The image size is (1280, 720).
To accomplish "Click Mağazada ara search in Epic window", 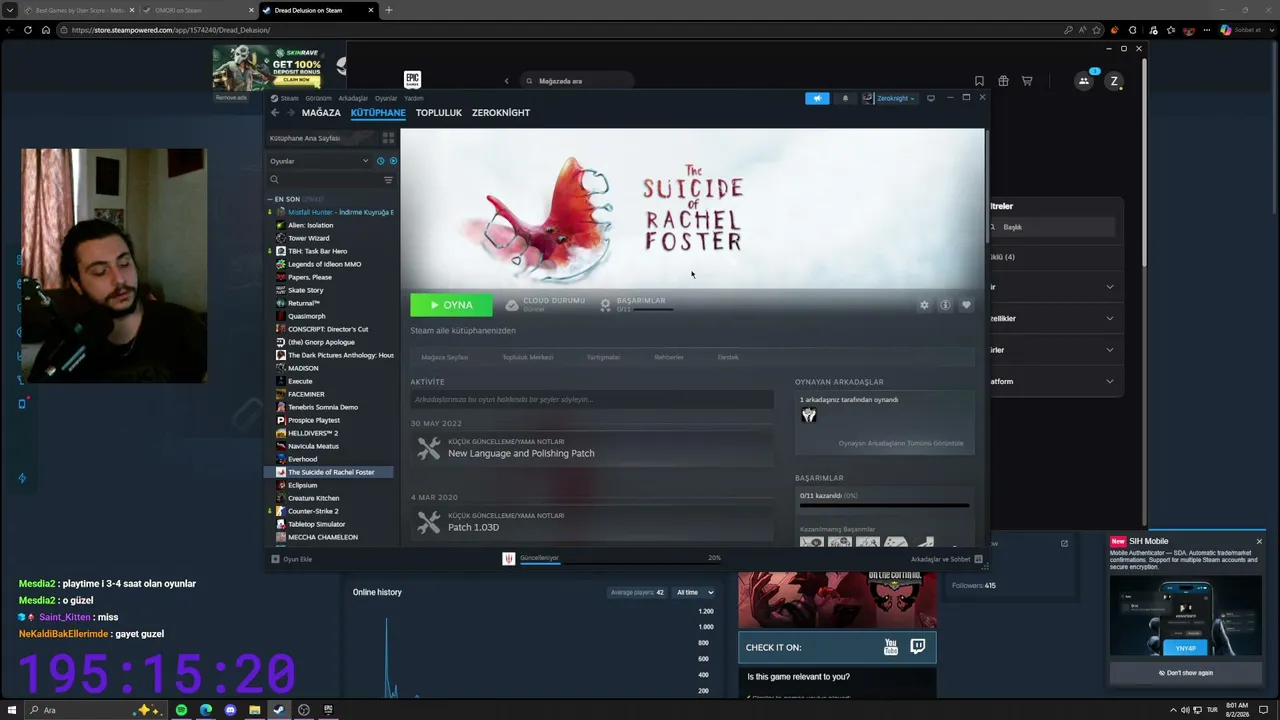I will coord(578,81).
